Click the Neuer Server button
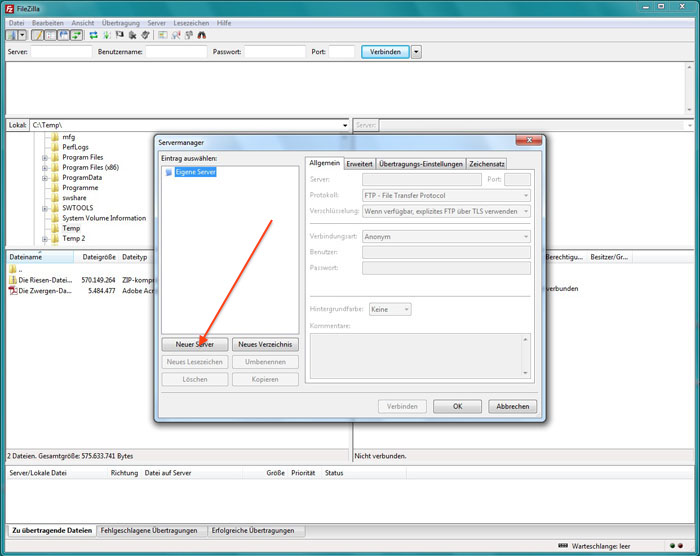The image size is (700, 556). click(195, 344)
